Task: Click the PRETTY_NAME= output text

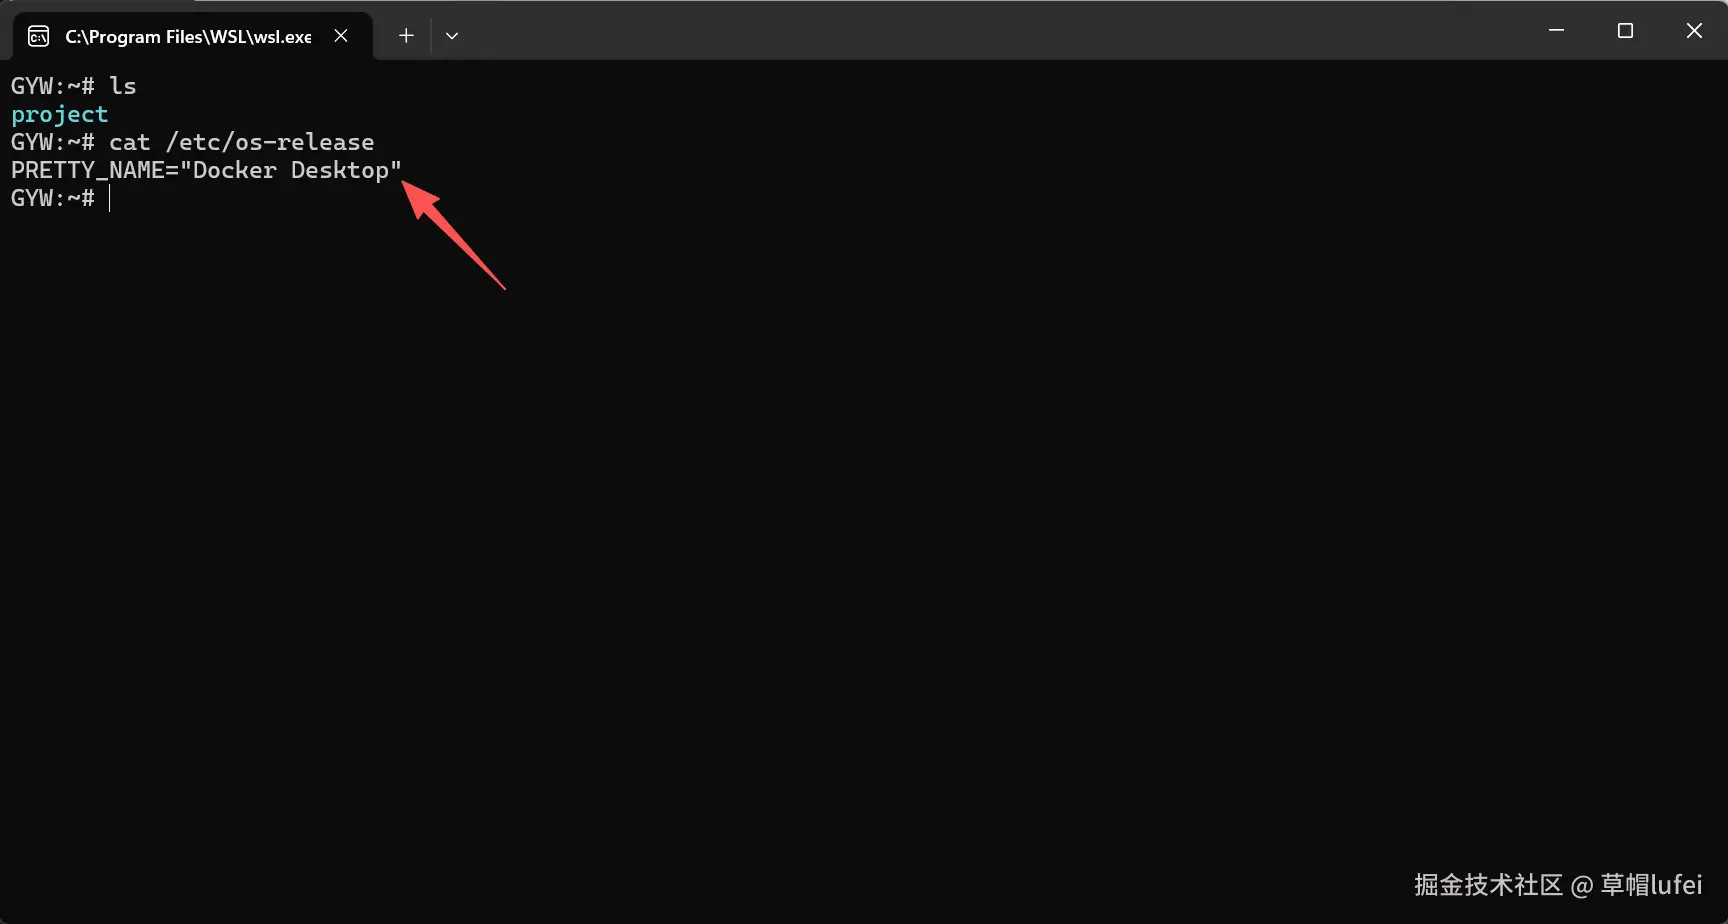Action: click(x=95, y=170)
